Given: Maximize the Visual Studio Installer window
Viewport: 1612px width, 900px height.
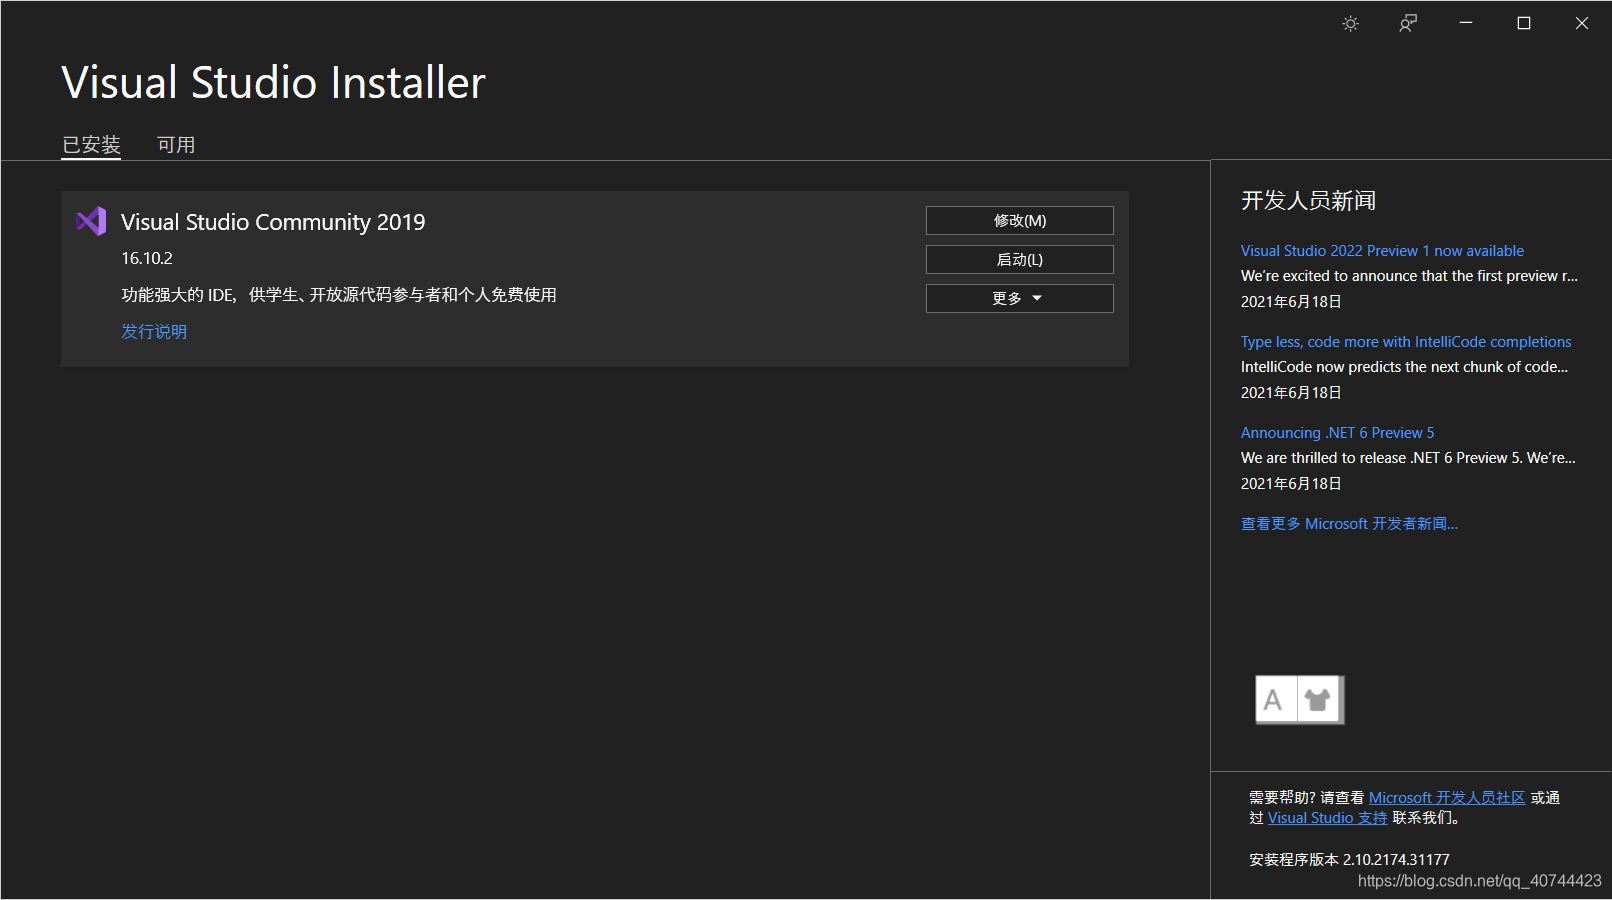Looking at the screenshot, I should click(1524, 23).
